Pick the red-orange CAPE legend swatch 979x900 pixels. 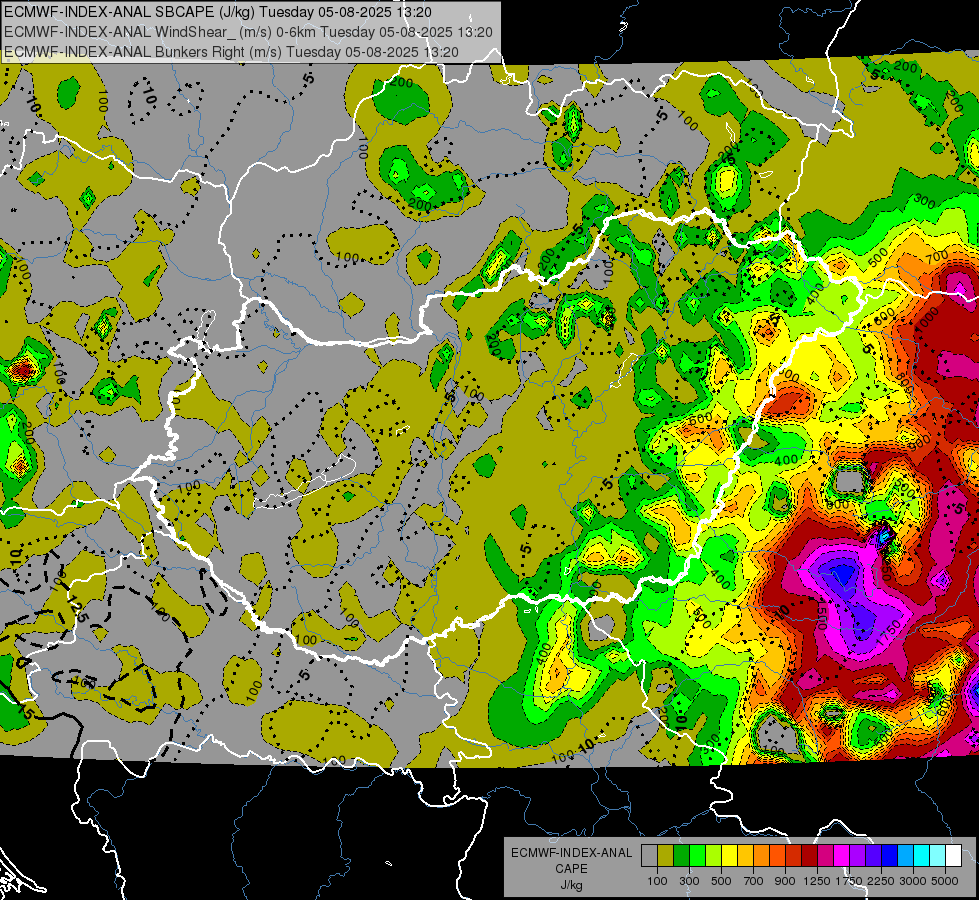click(777, 856)
